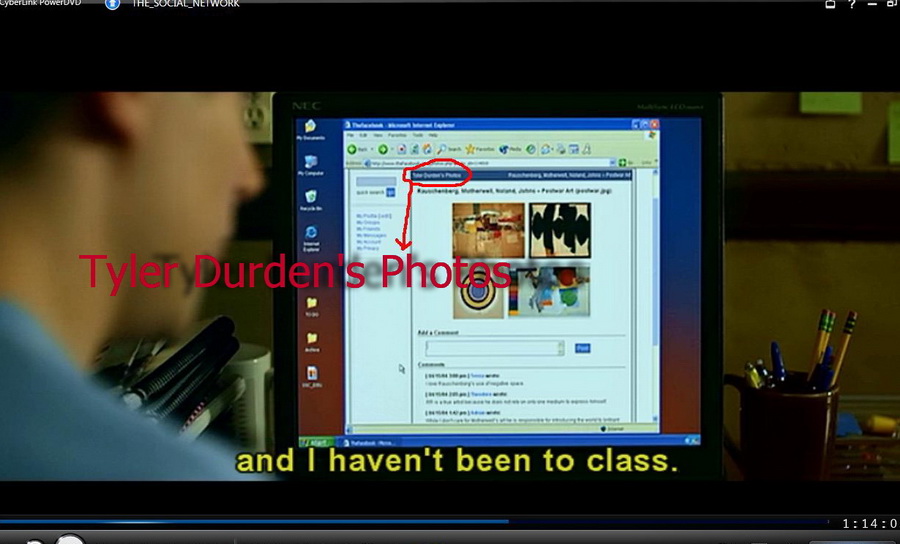
Task: Click the Internet zone status bar indicator
Action: pos(612,429)
